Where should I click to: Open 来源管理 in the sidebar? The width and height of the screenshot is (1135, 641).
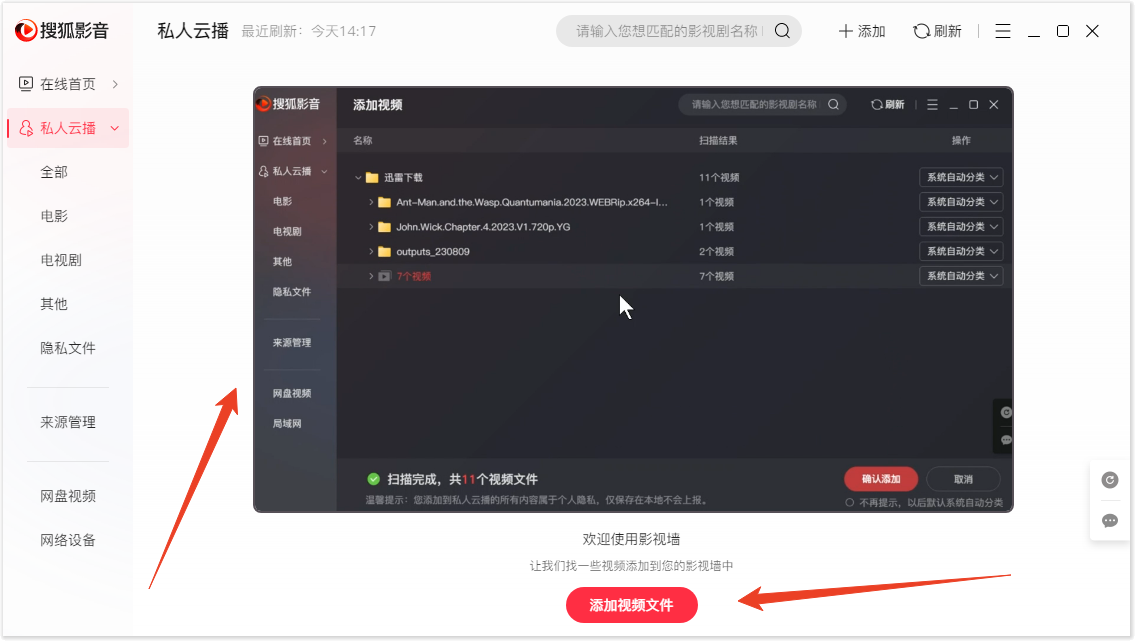68,423
